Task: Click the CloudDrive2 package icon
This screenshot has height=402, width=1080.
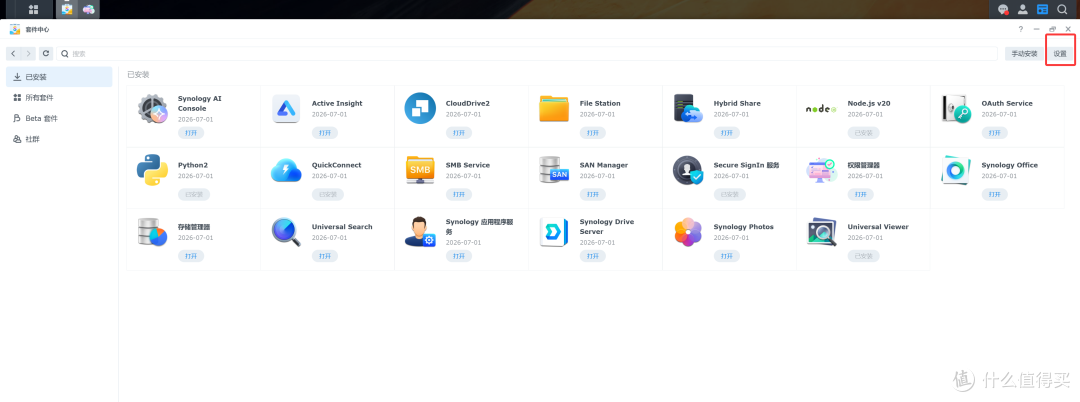Action: click(420, 108)
